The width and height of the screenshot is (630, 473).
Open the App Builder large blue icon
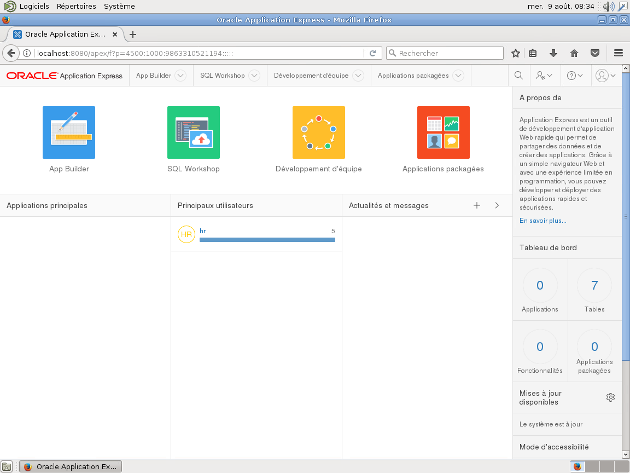[69, 132]
